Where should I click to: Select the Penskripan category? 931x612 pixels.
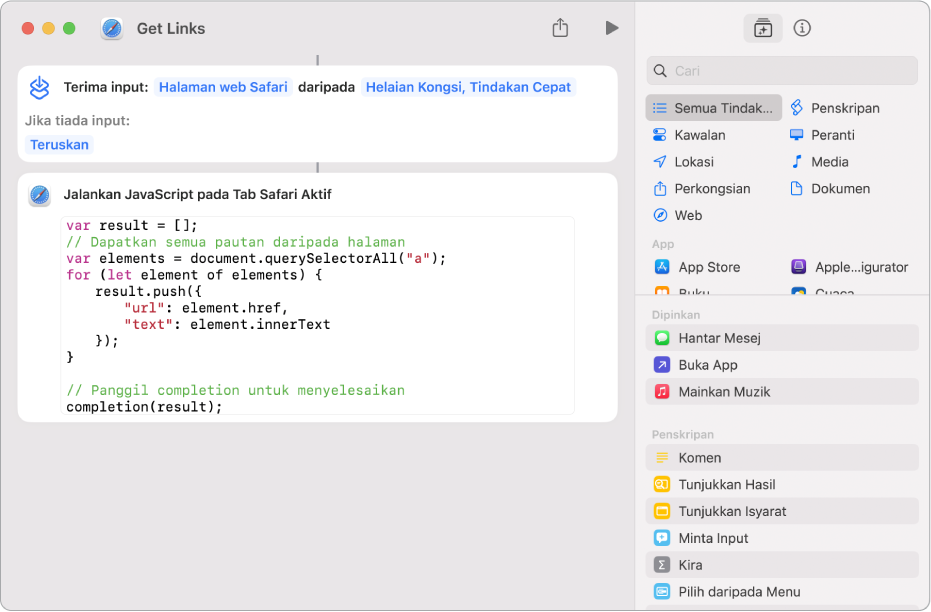(x=845, y=108)
